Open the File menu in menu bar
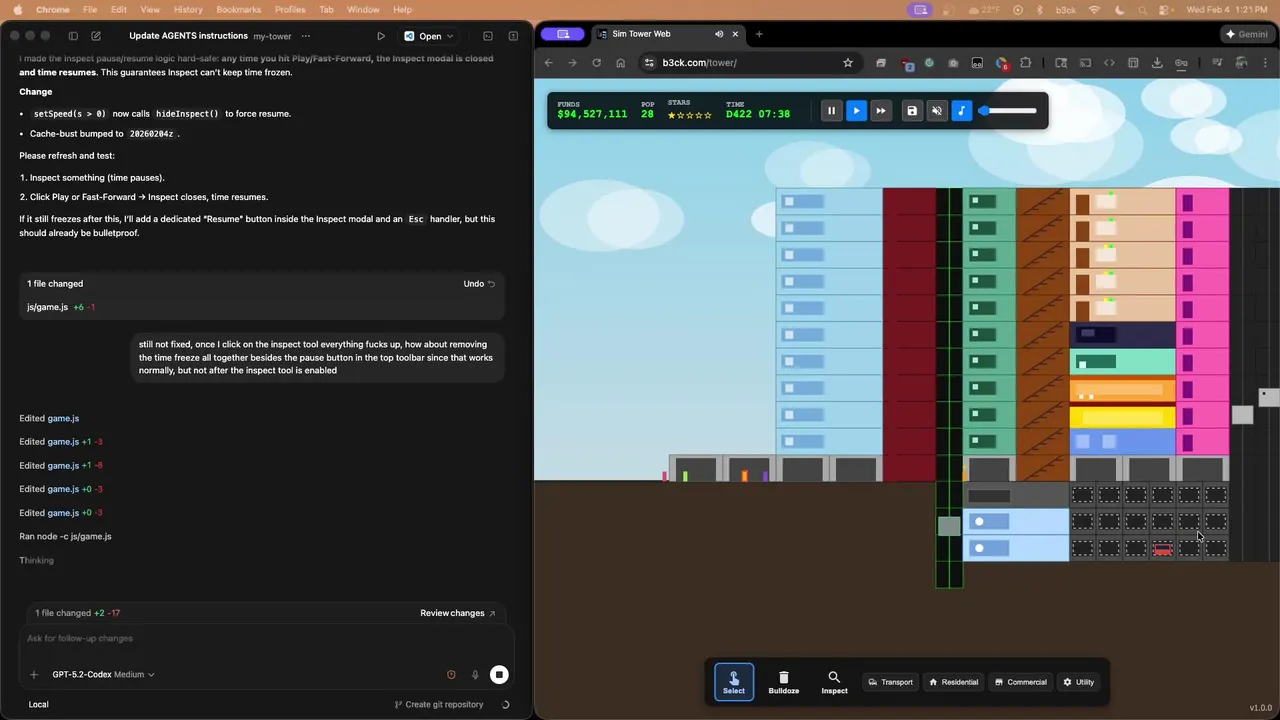Image resolution: width=1280 pixels, height=720 pixels. 90,9
